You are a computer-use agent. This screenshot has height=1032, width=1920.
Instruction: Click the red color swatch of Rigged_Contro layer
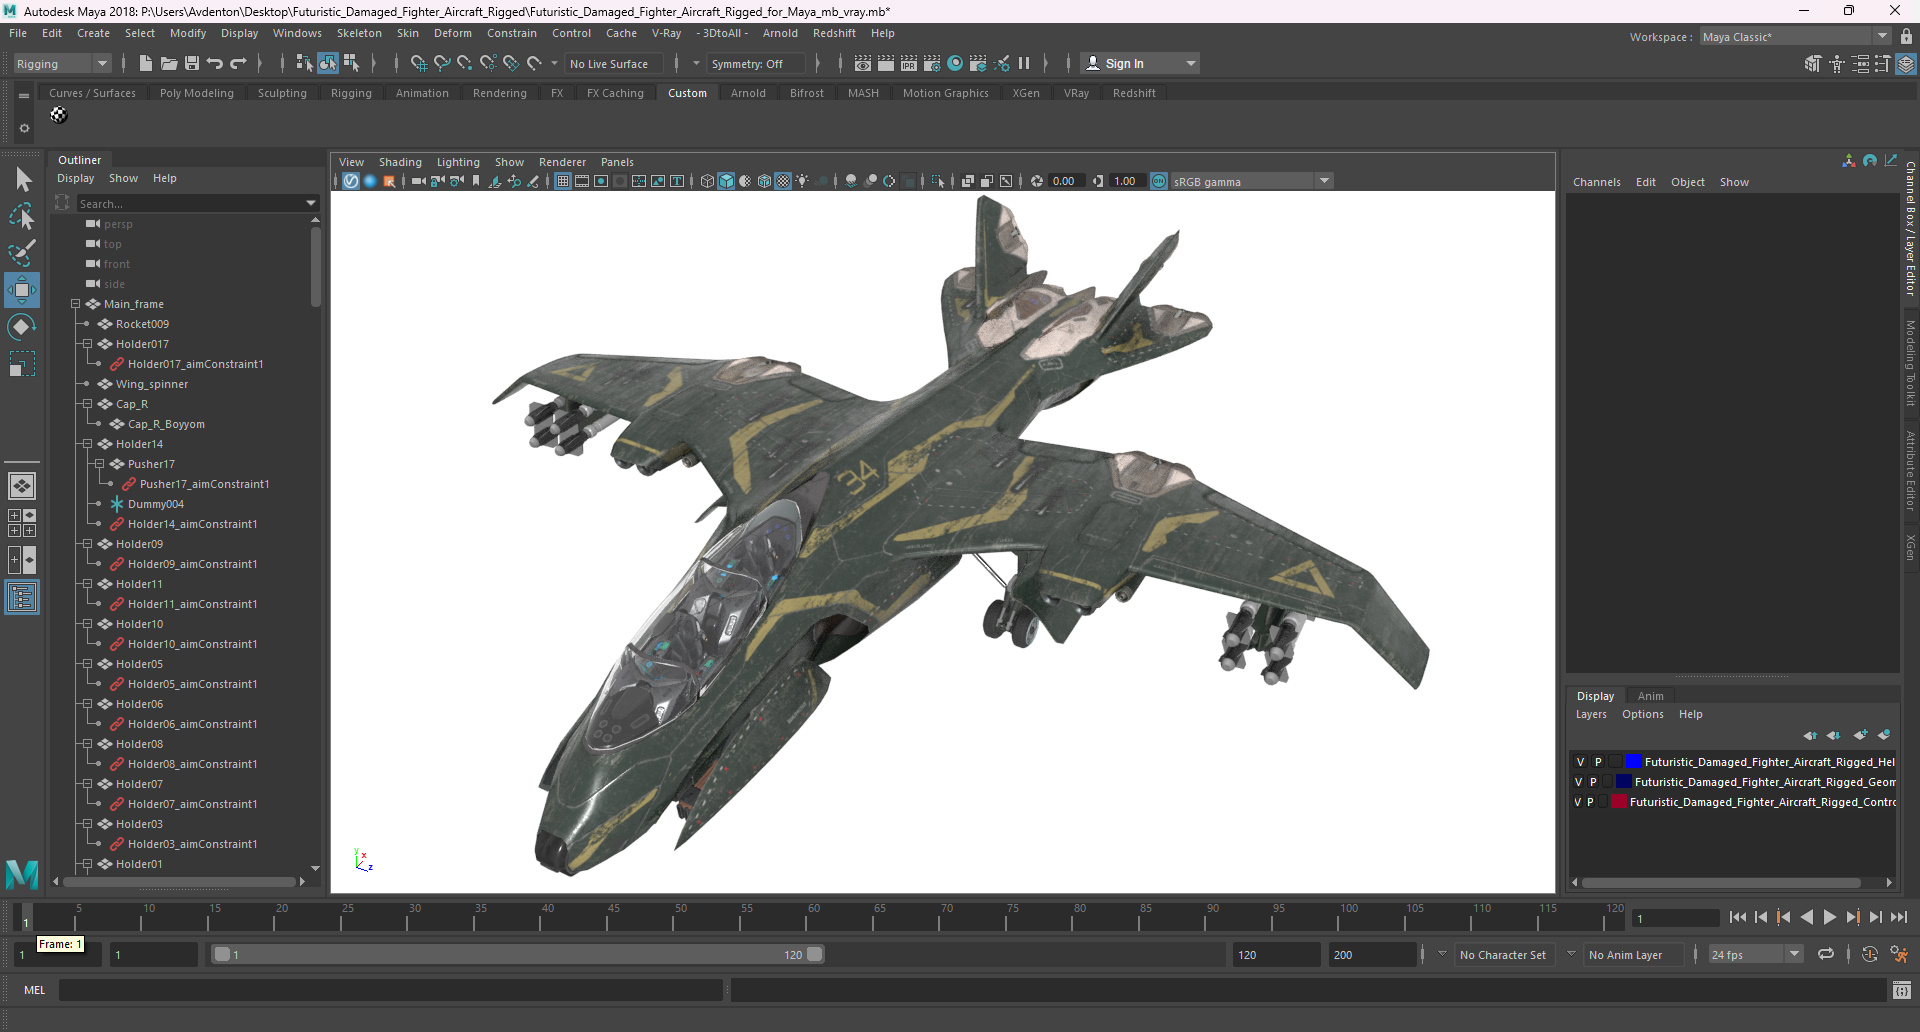(1619, 802)
